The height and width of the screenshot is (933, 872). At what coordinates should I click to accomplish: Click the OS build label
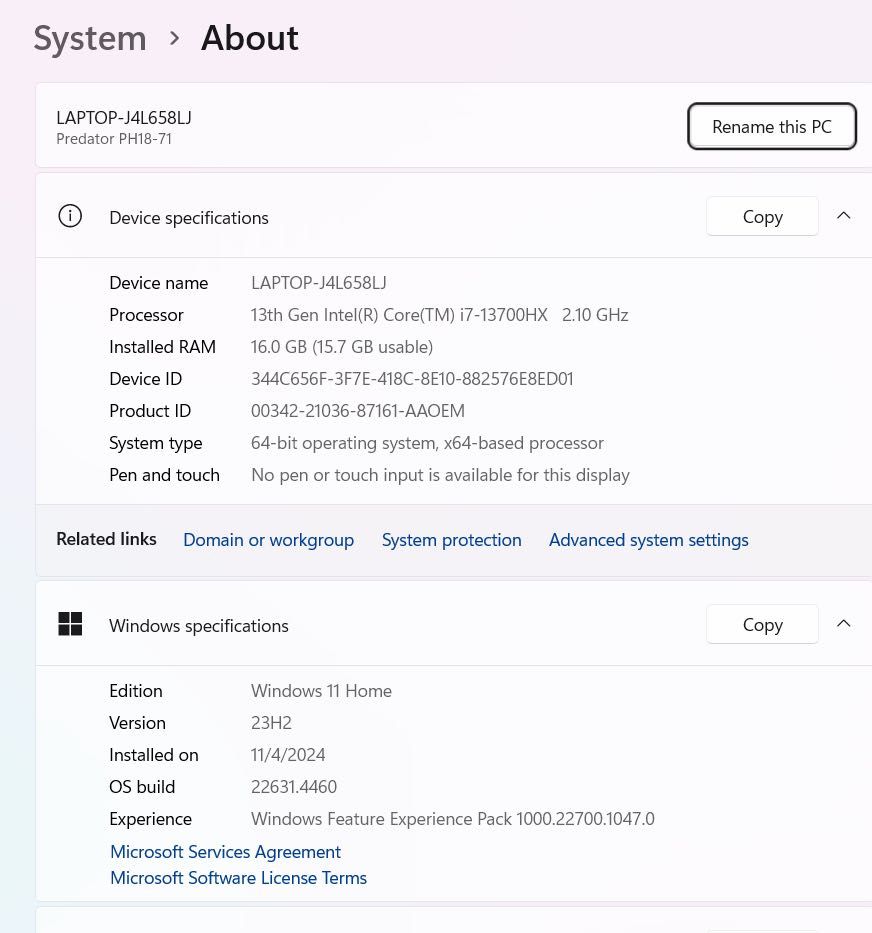click(x=142, y=787)
